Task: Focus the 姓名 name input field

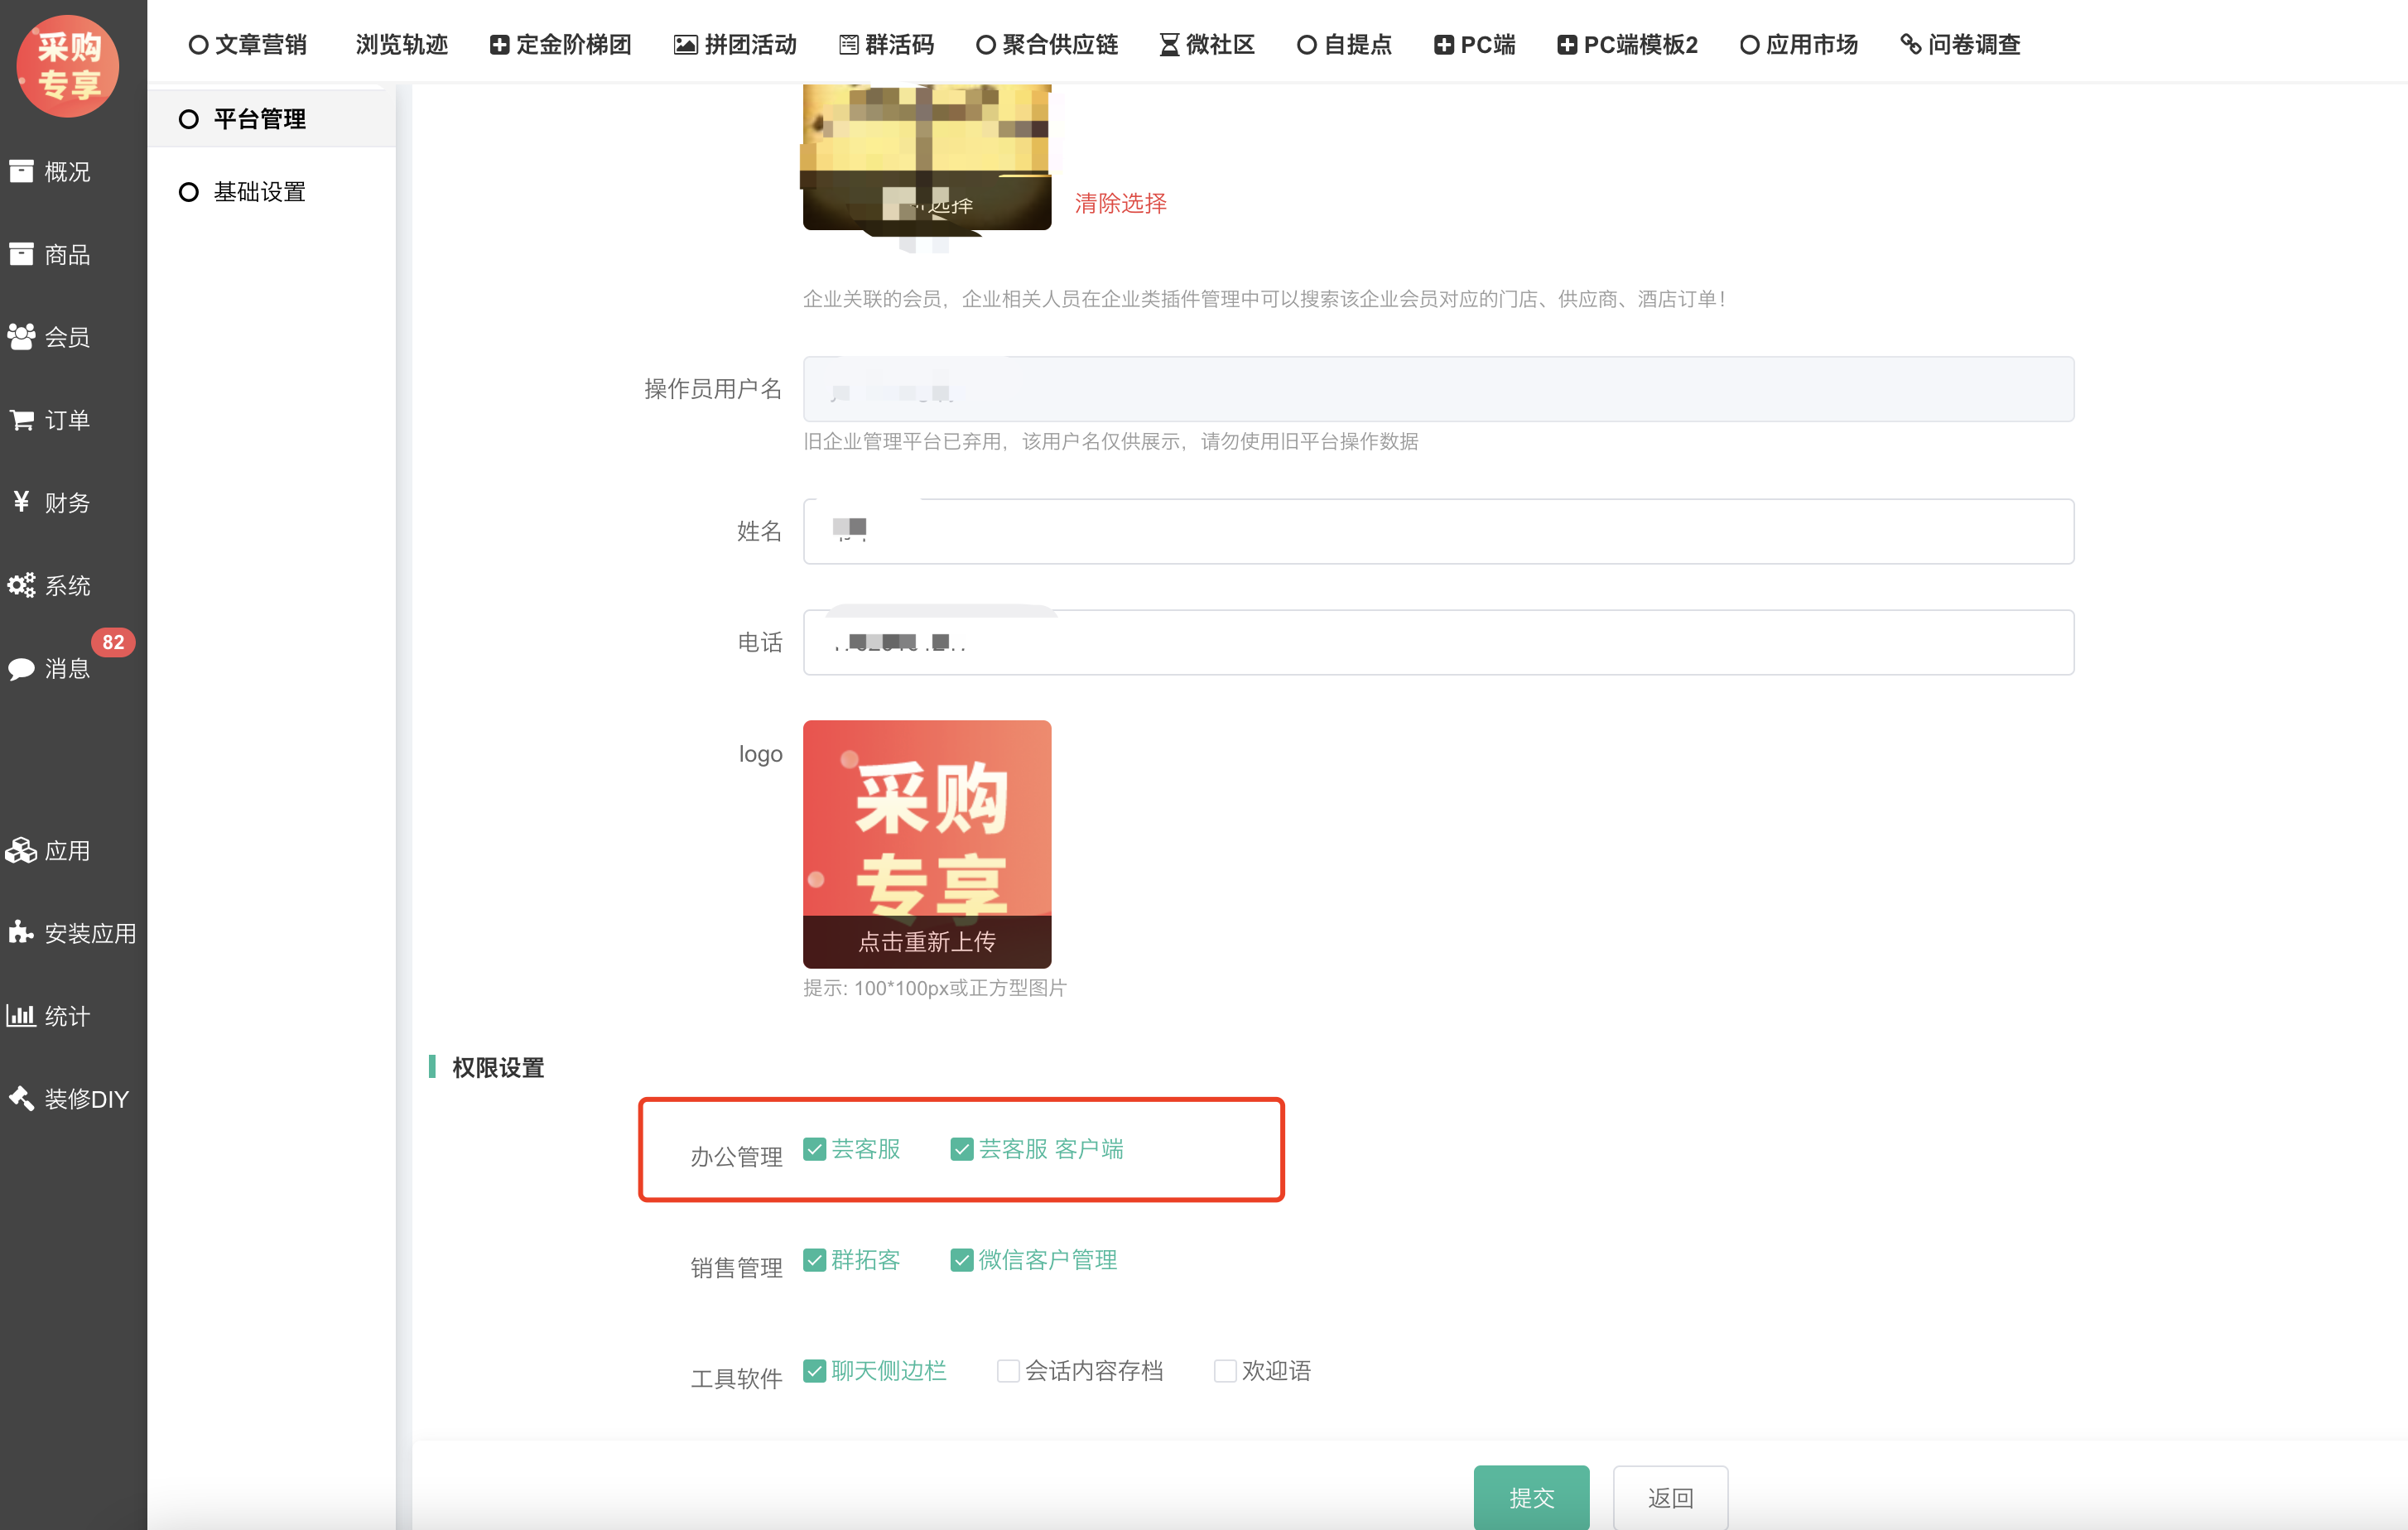Action: point(1437,531)
